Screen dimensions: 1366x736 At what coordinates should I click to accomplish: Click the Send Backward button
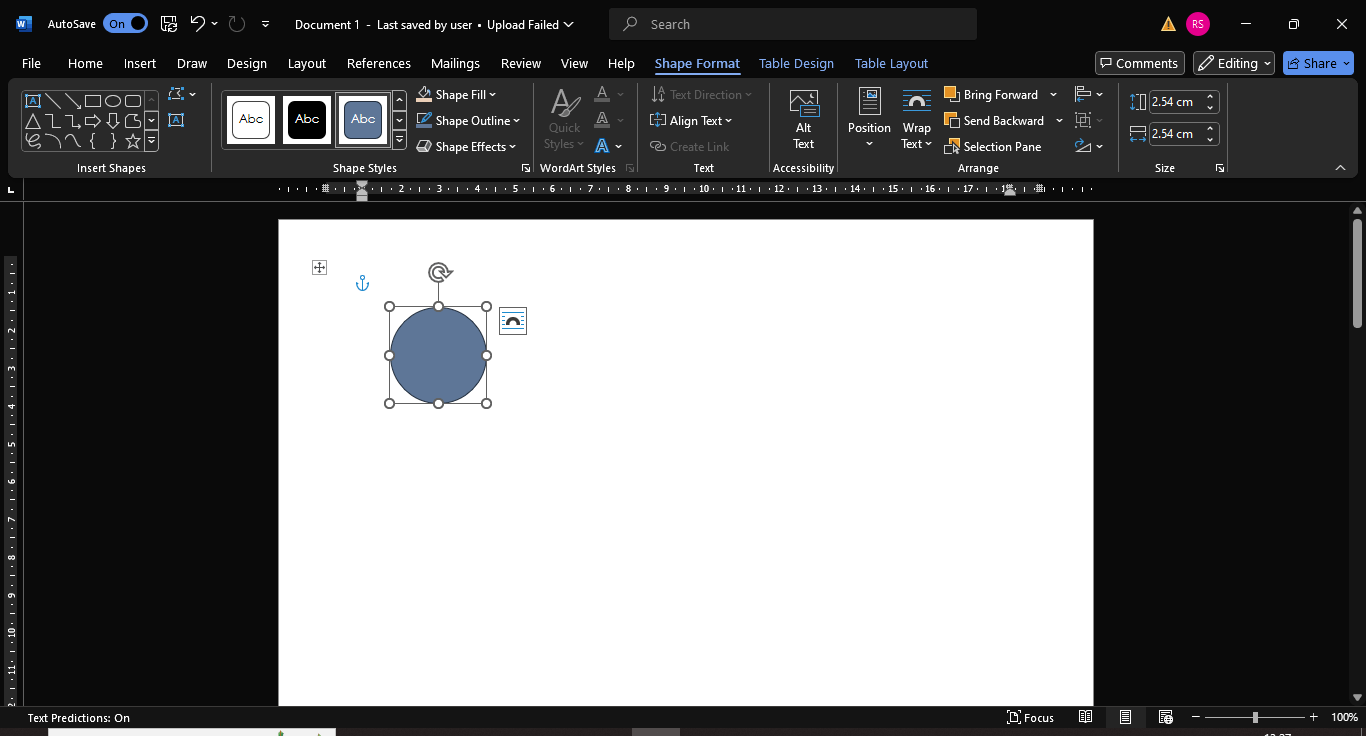coord(994,121)
